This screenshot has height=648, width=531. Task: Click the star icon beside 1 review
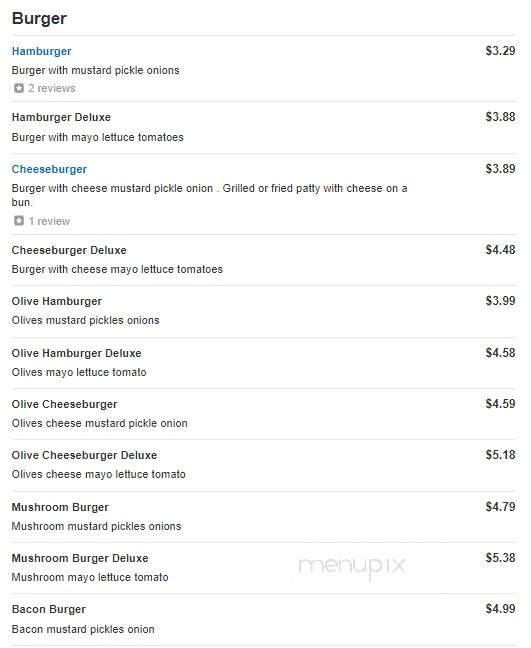pos(19,221)
